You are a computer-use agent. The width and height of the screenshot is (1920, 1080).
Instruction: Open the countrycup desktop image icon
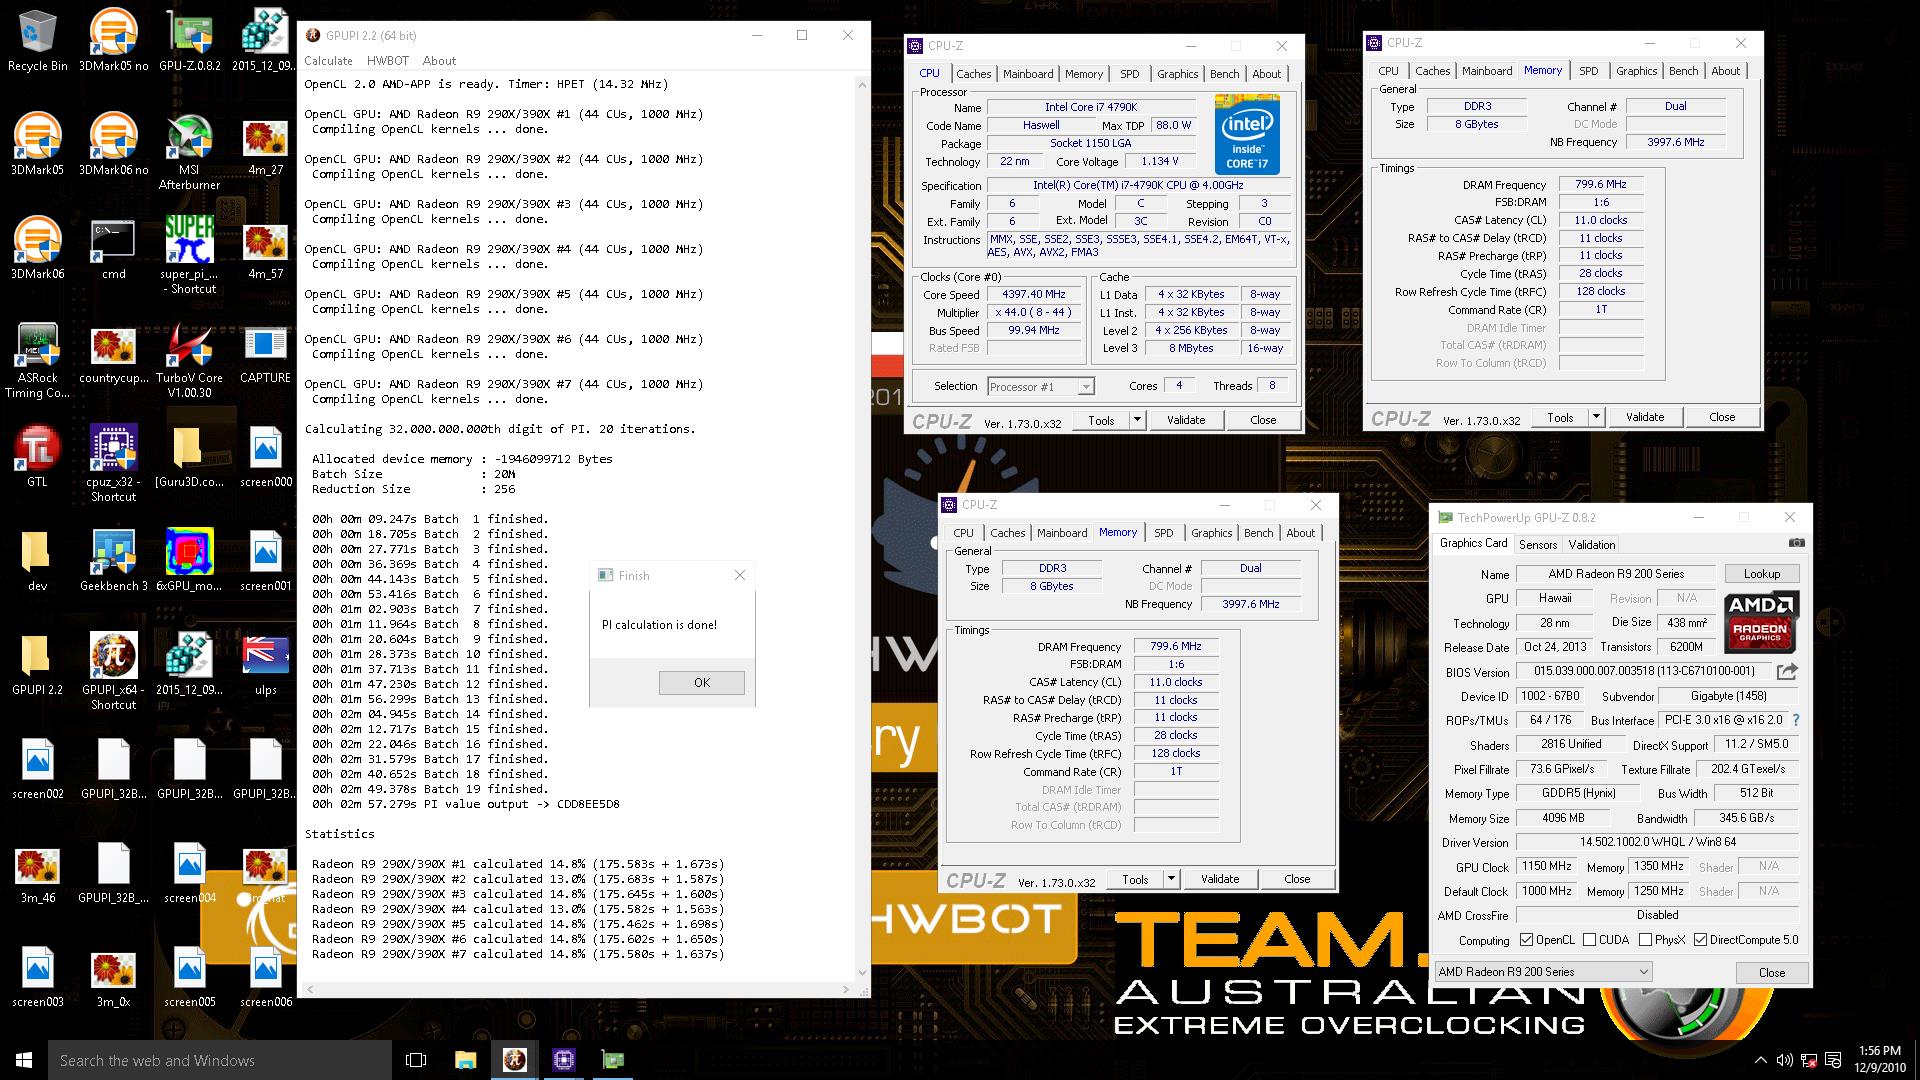(x=113, y=354)
